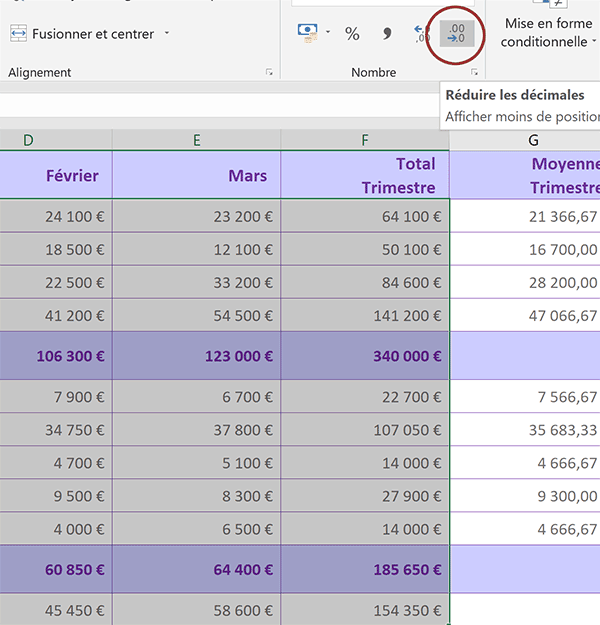Screen dimensions: 600x625
Task: Select cell containing 9 300,00
Action: 525,496
